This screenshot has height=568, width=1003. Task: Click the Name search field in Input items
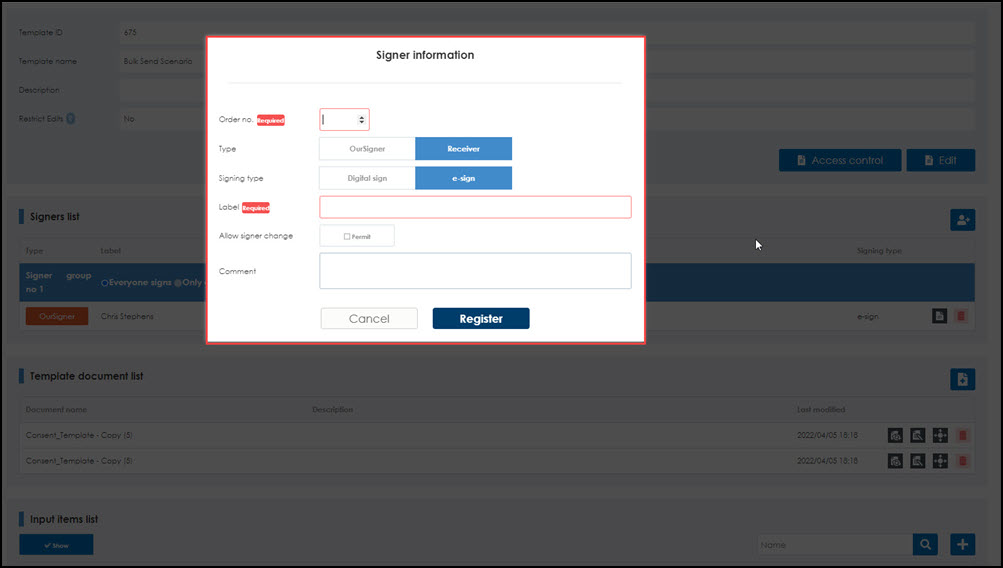click(x=835, y=544)
